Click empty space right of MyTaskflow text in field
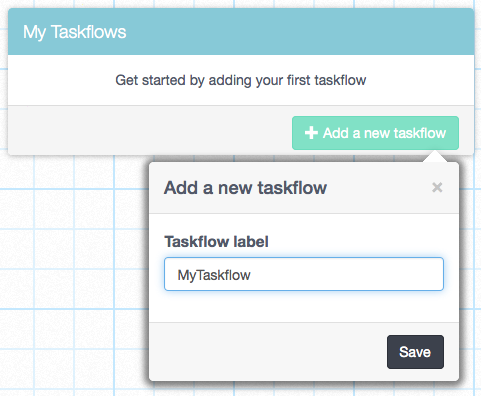Viewport: 481px width, 396px height. (x=347, y=274)
